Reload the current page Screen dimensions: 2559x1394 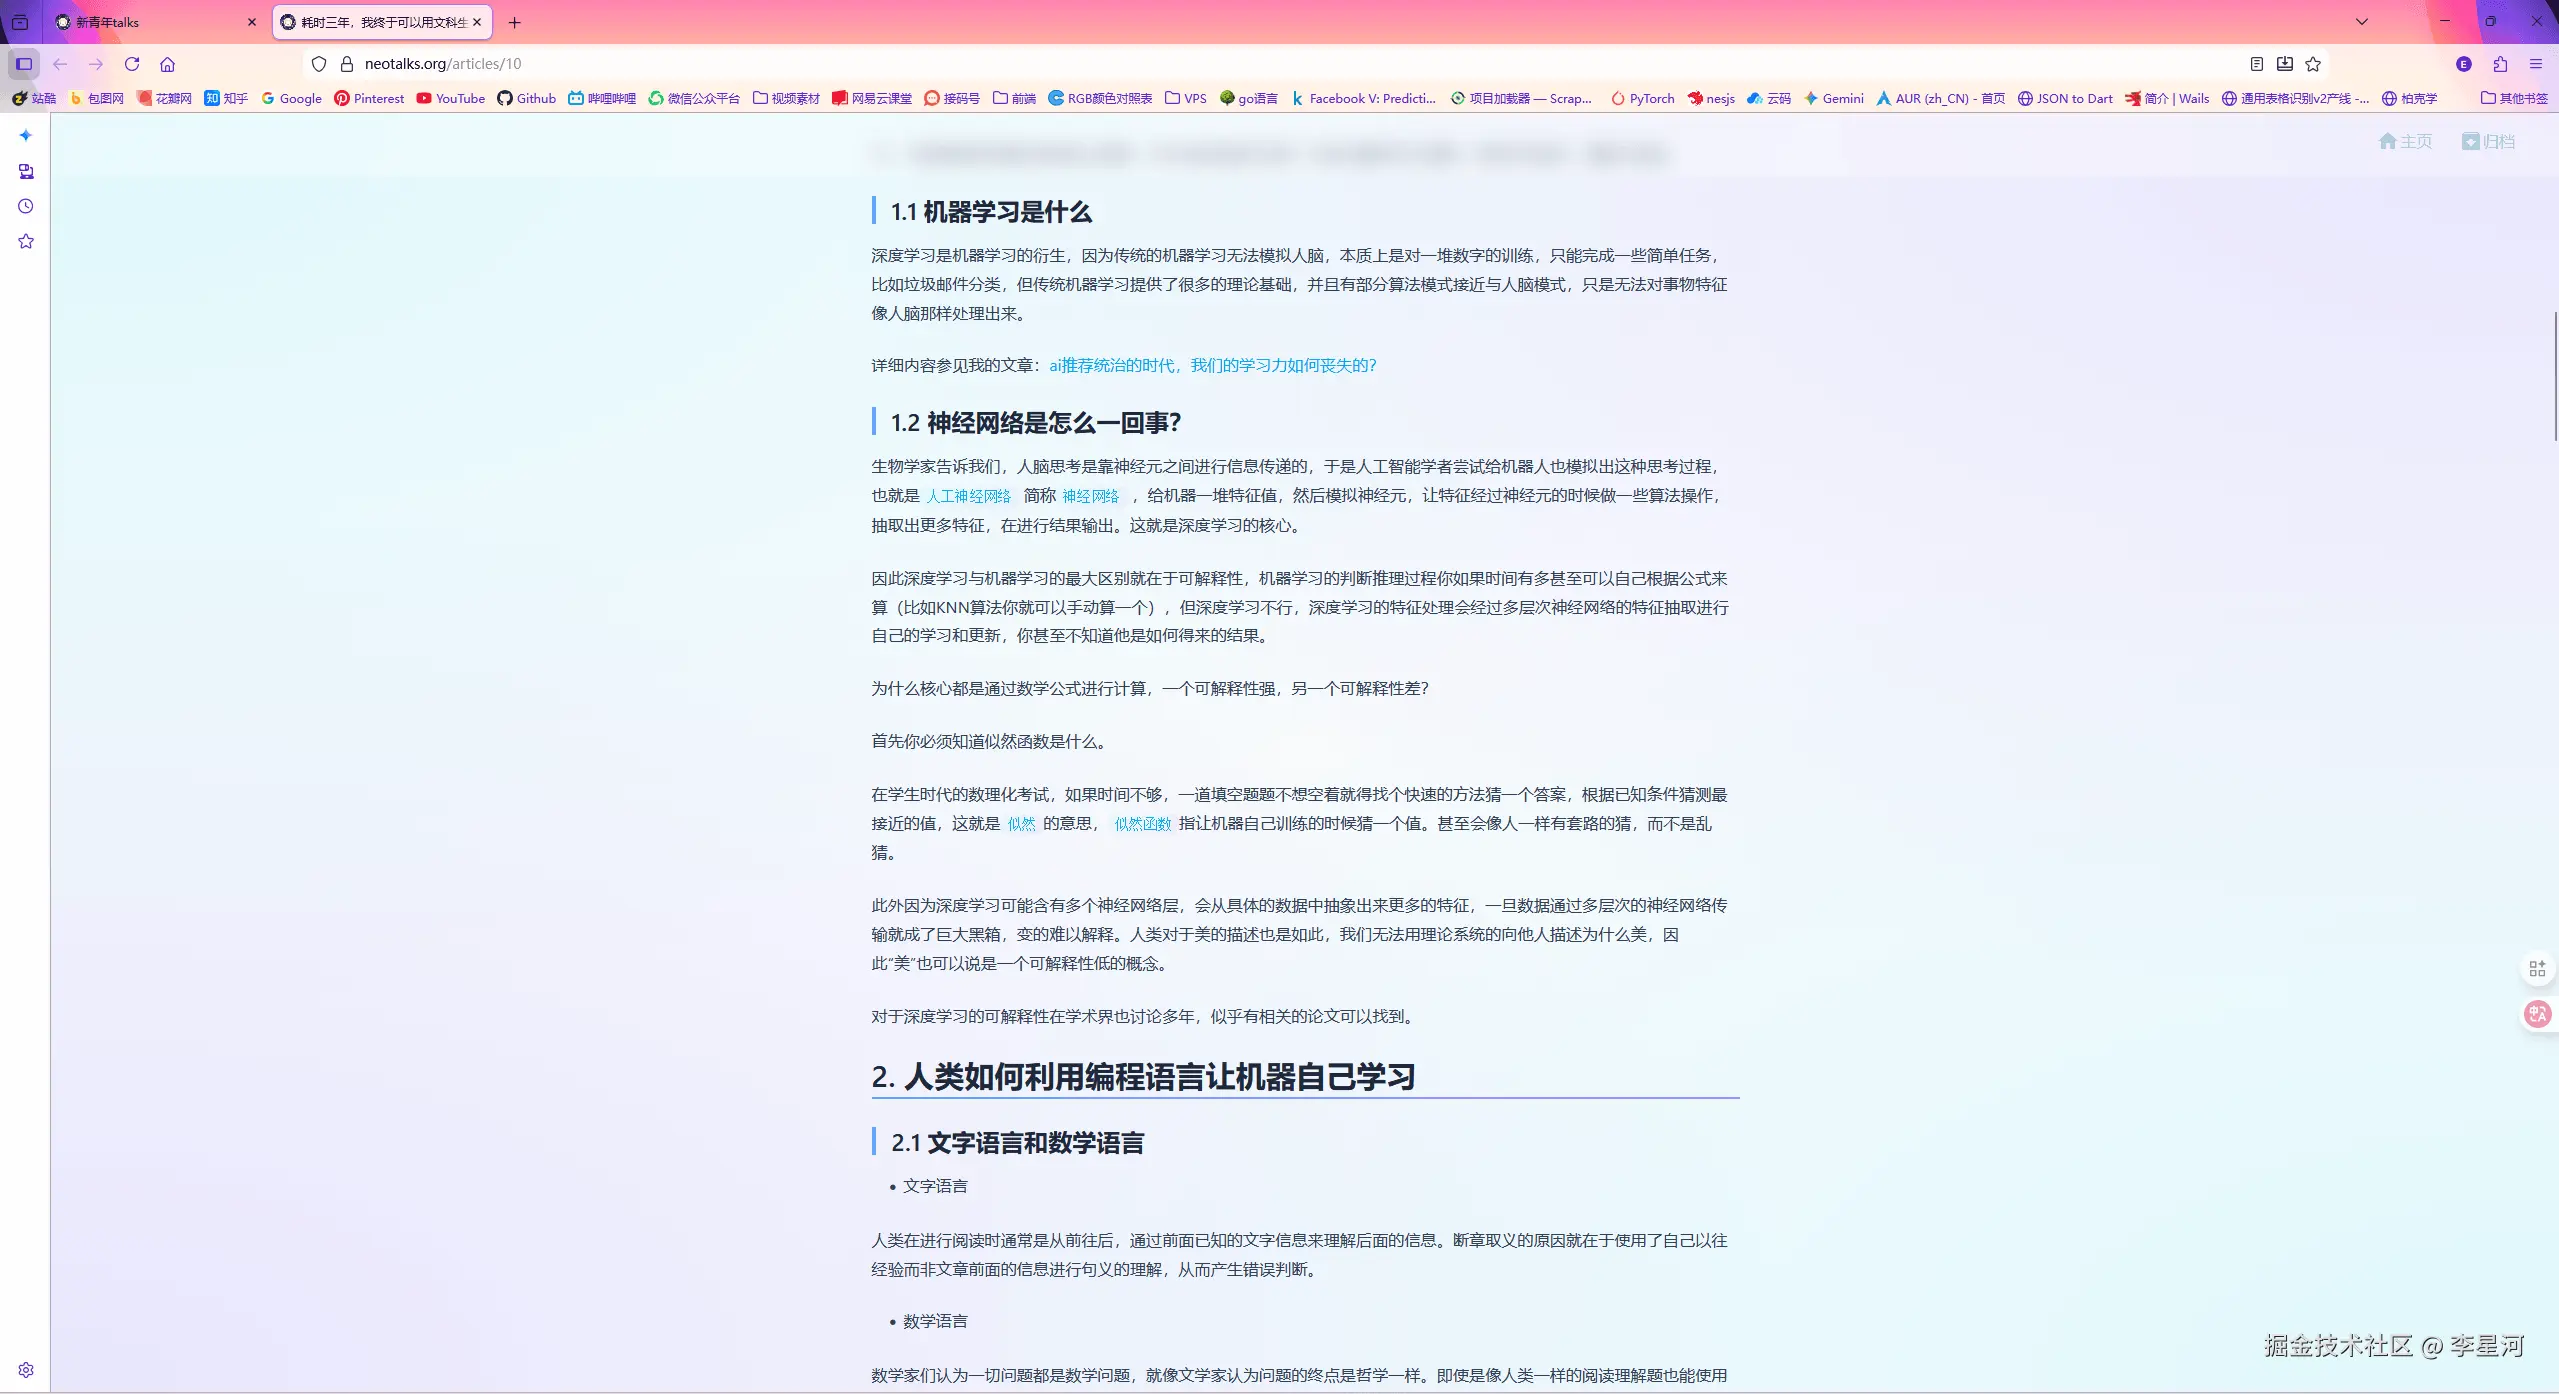point(132,64)
